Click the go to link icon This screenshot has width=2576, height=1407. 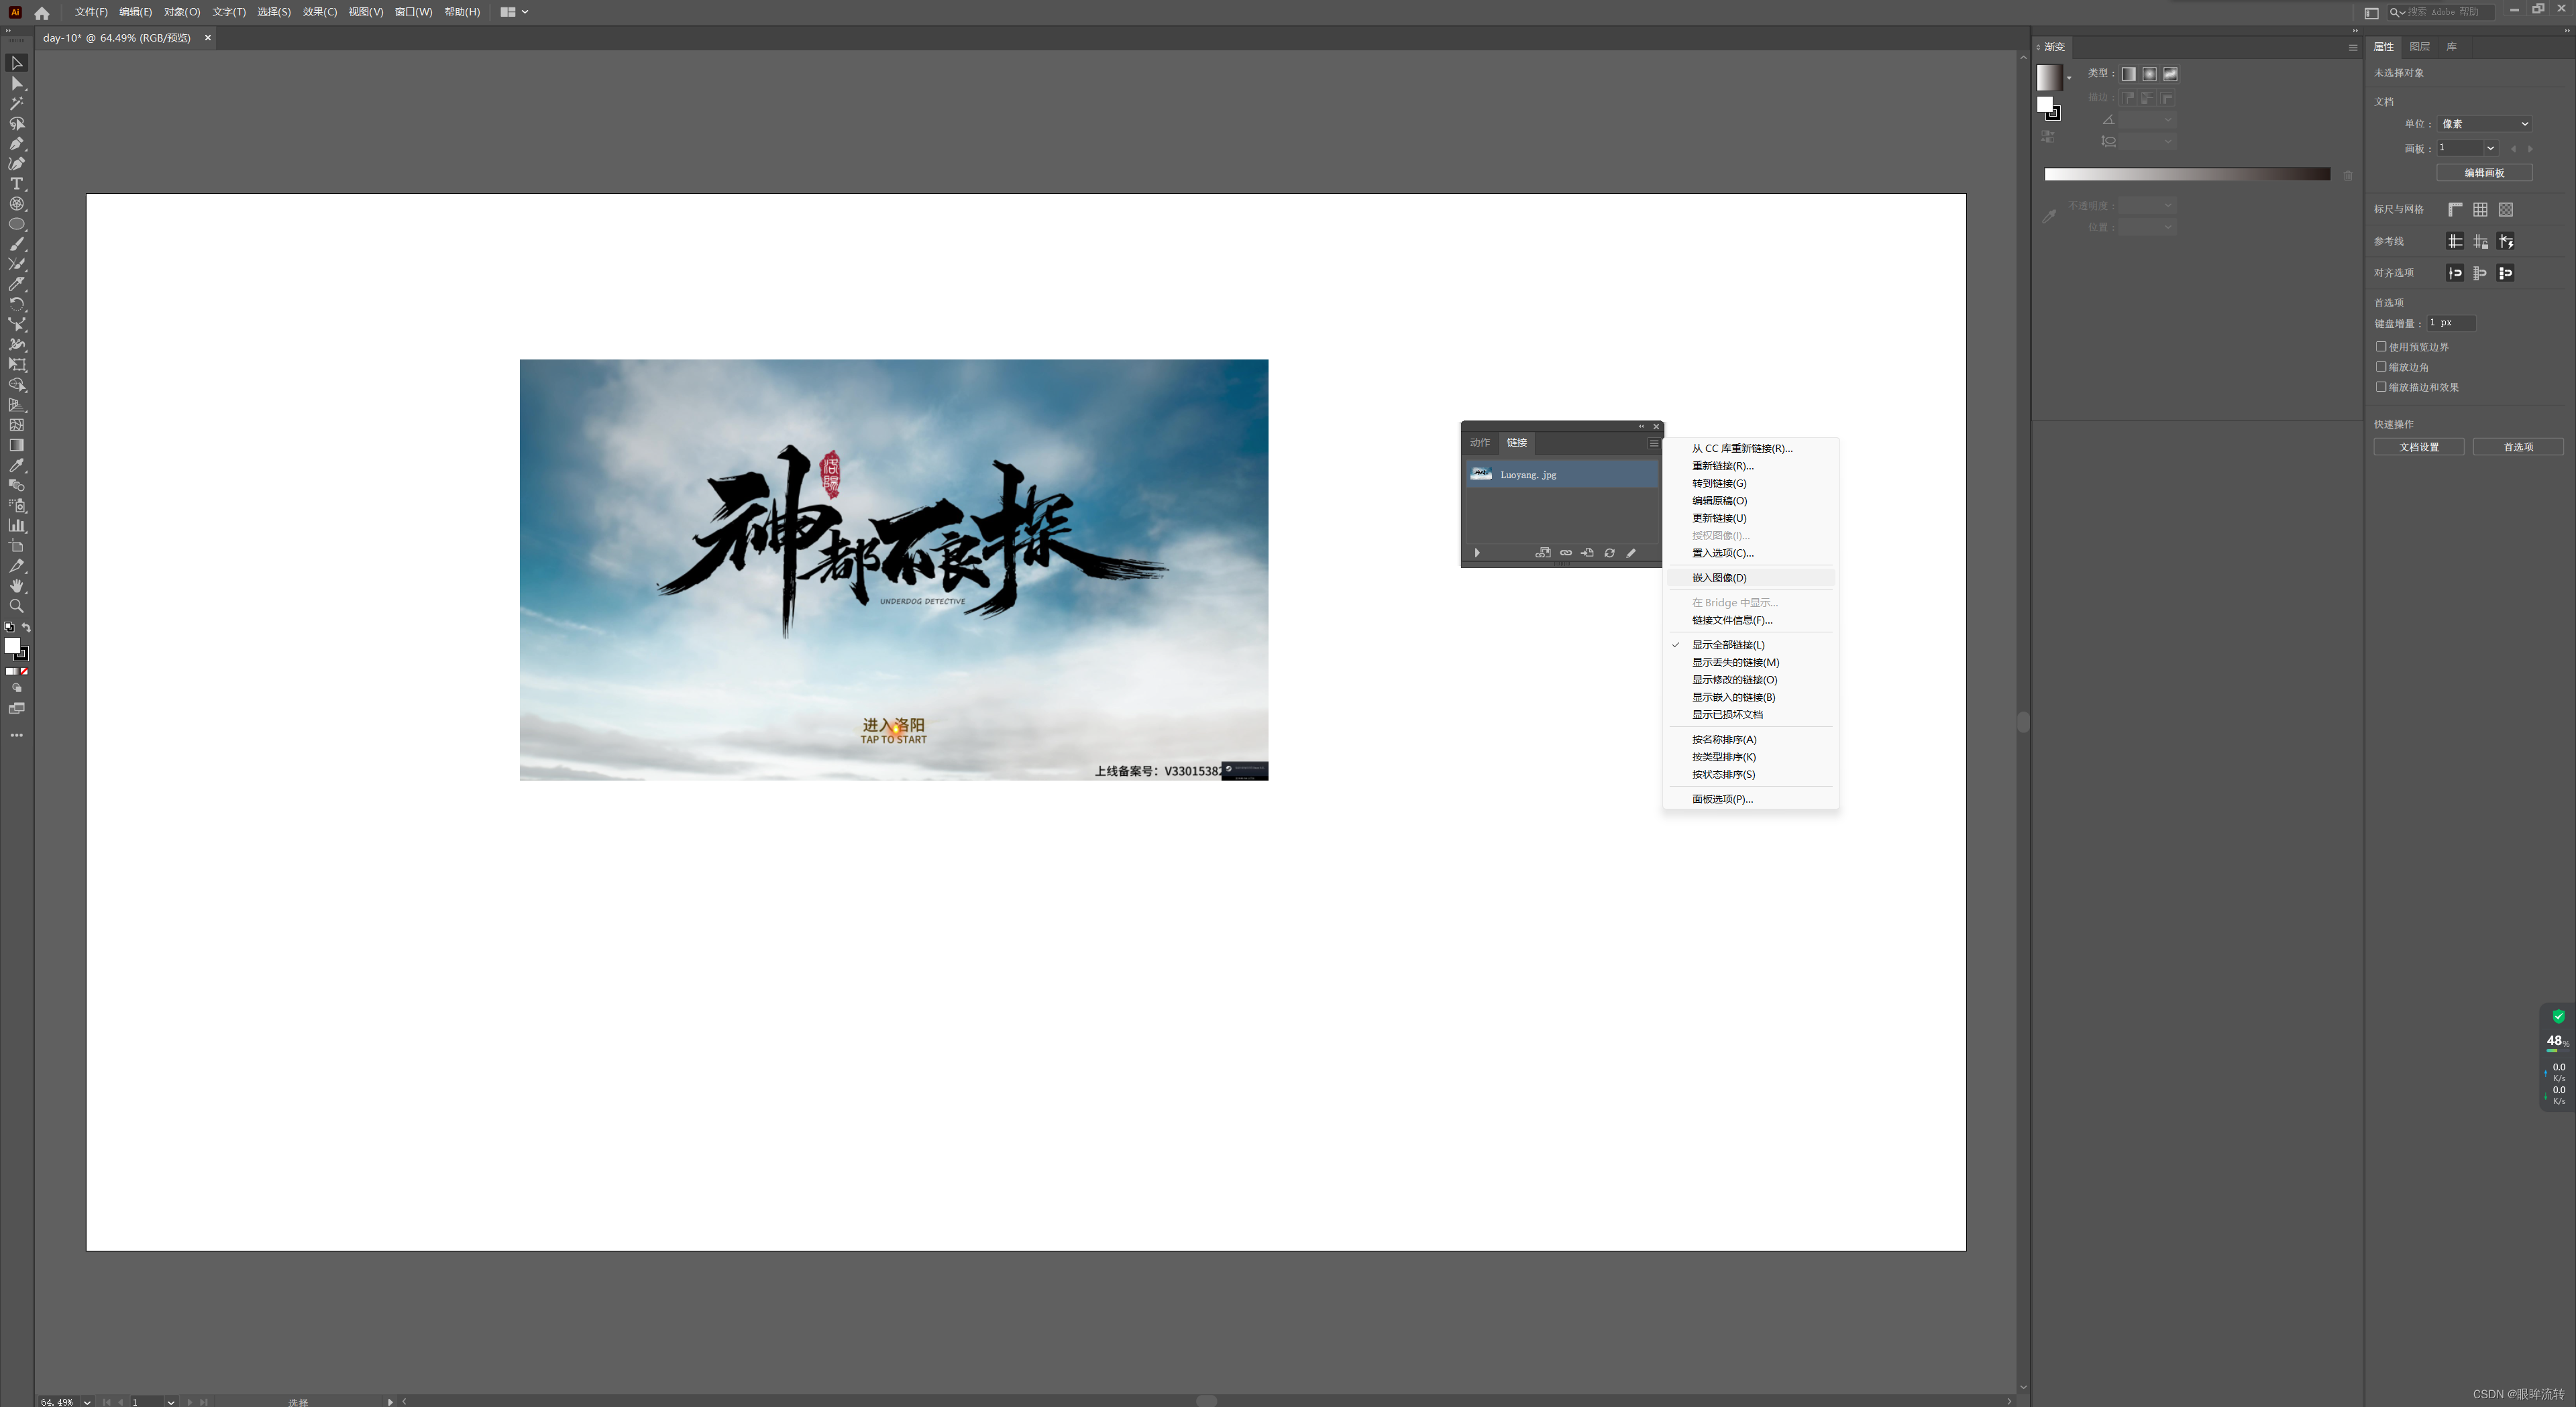coord(1587,553)
